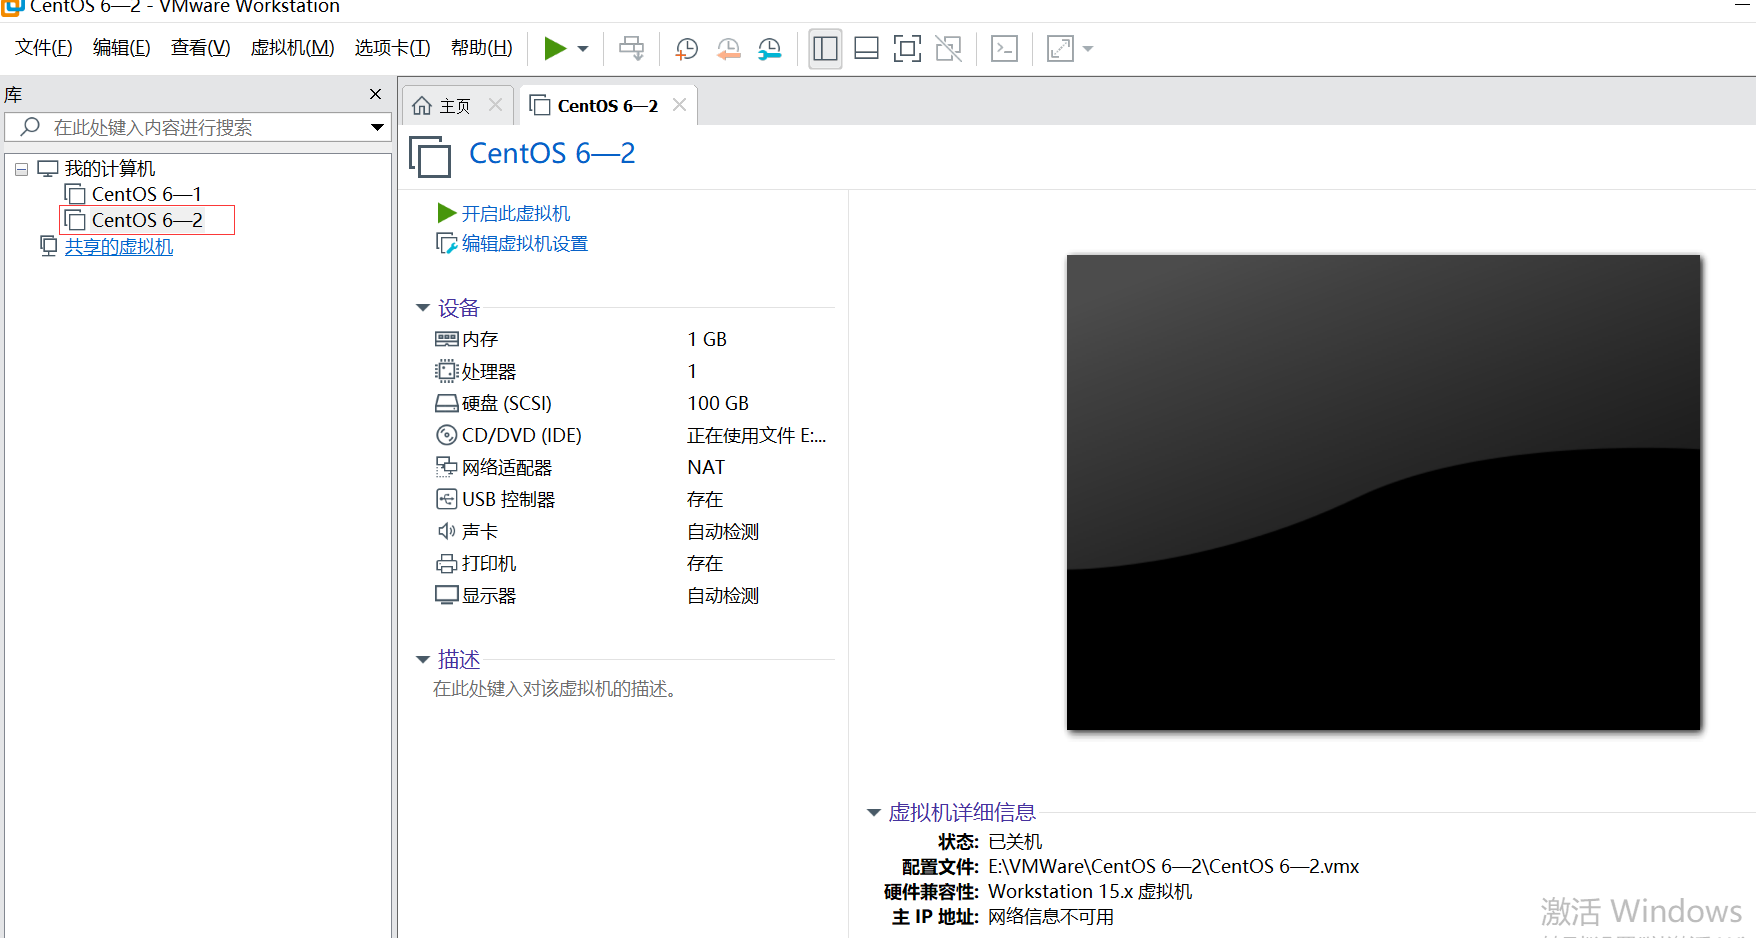Click the NAT network adapter value
1756x938 pixels.
706,467
